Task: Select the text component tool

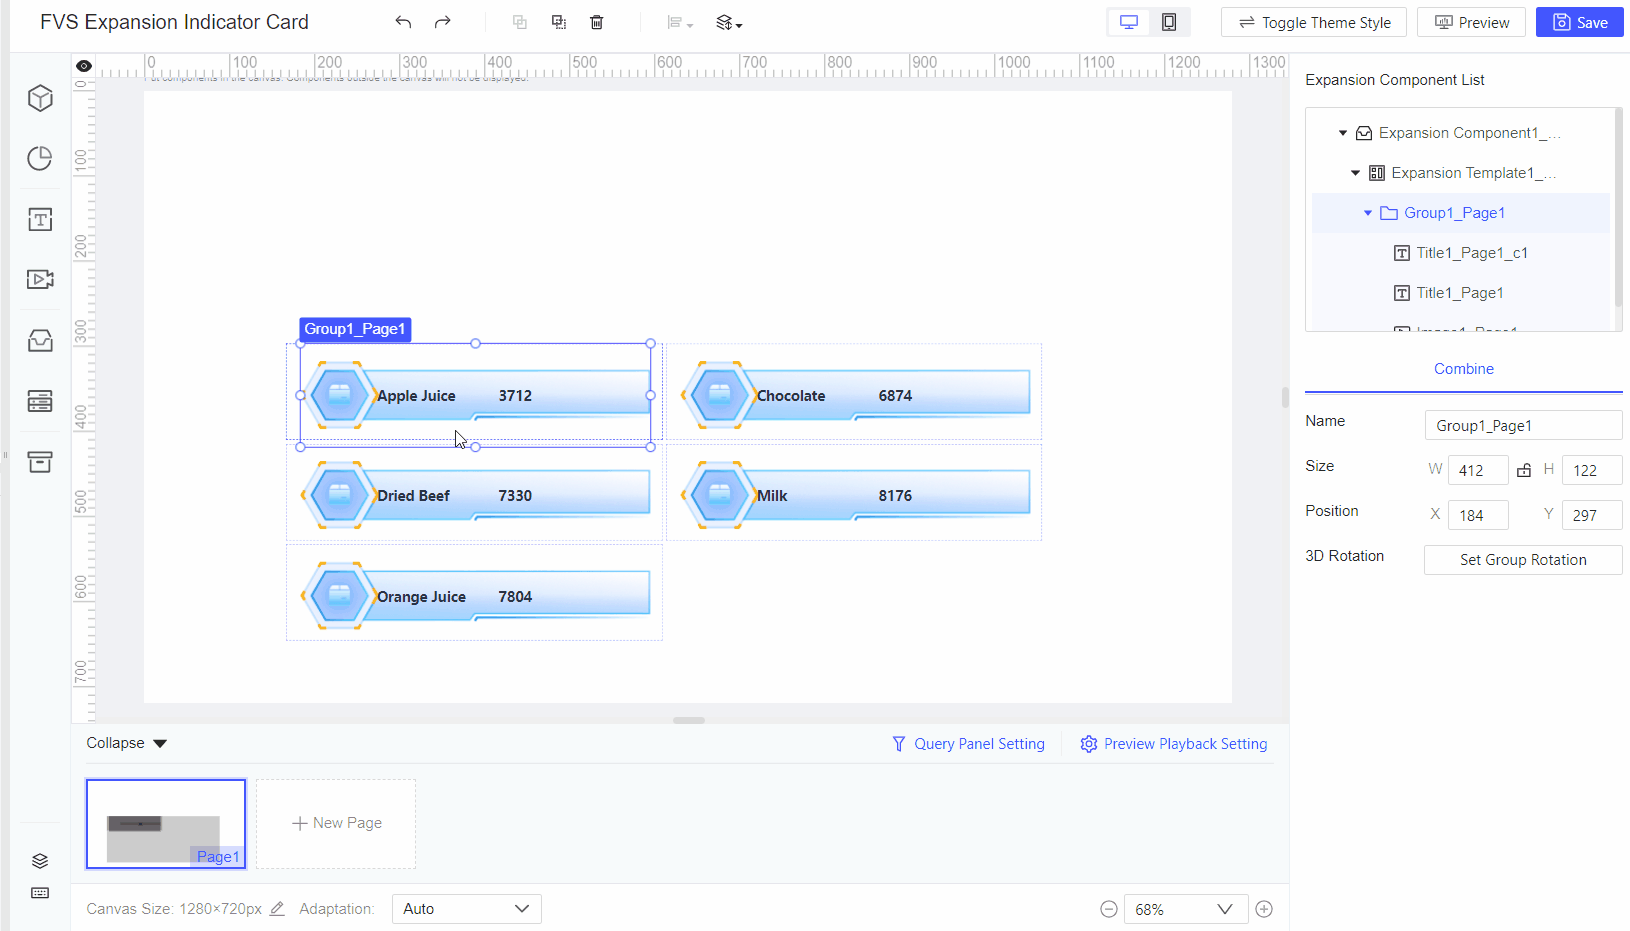Action: (x=40, y=219)
